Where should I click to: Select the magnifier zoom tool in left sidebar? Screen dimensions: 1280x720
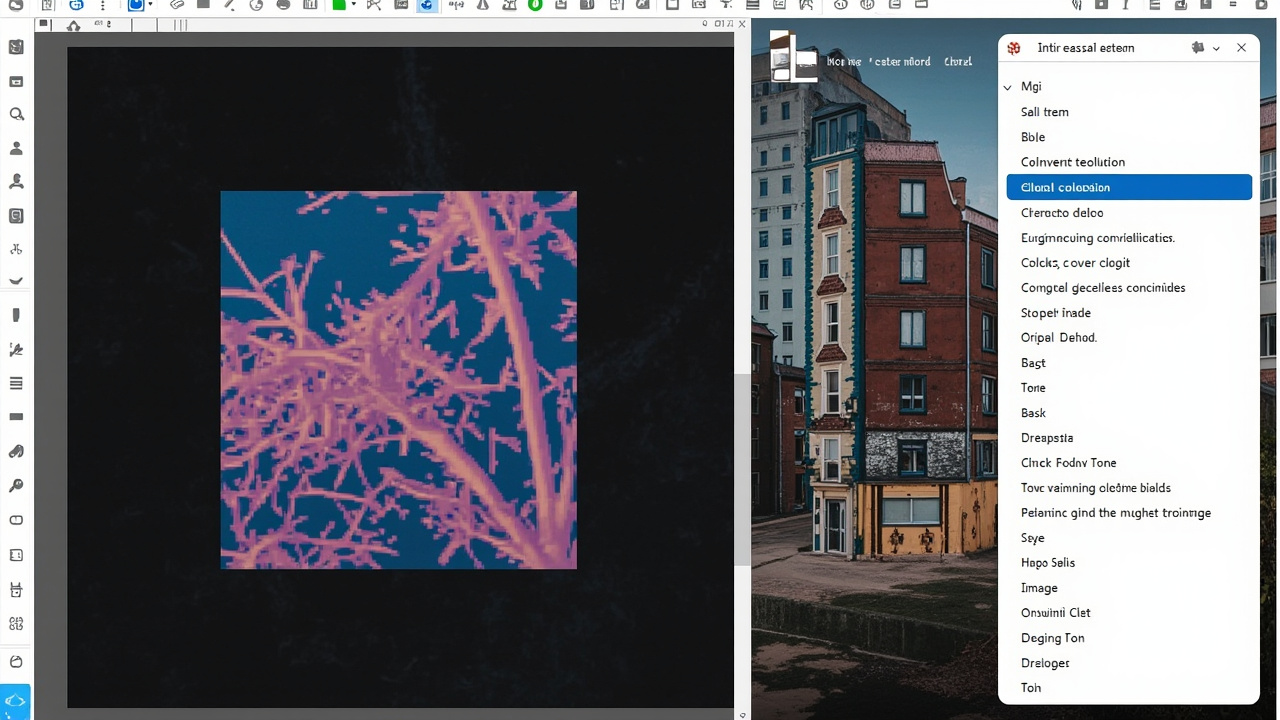(x=16, y=114)
